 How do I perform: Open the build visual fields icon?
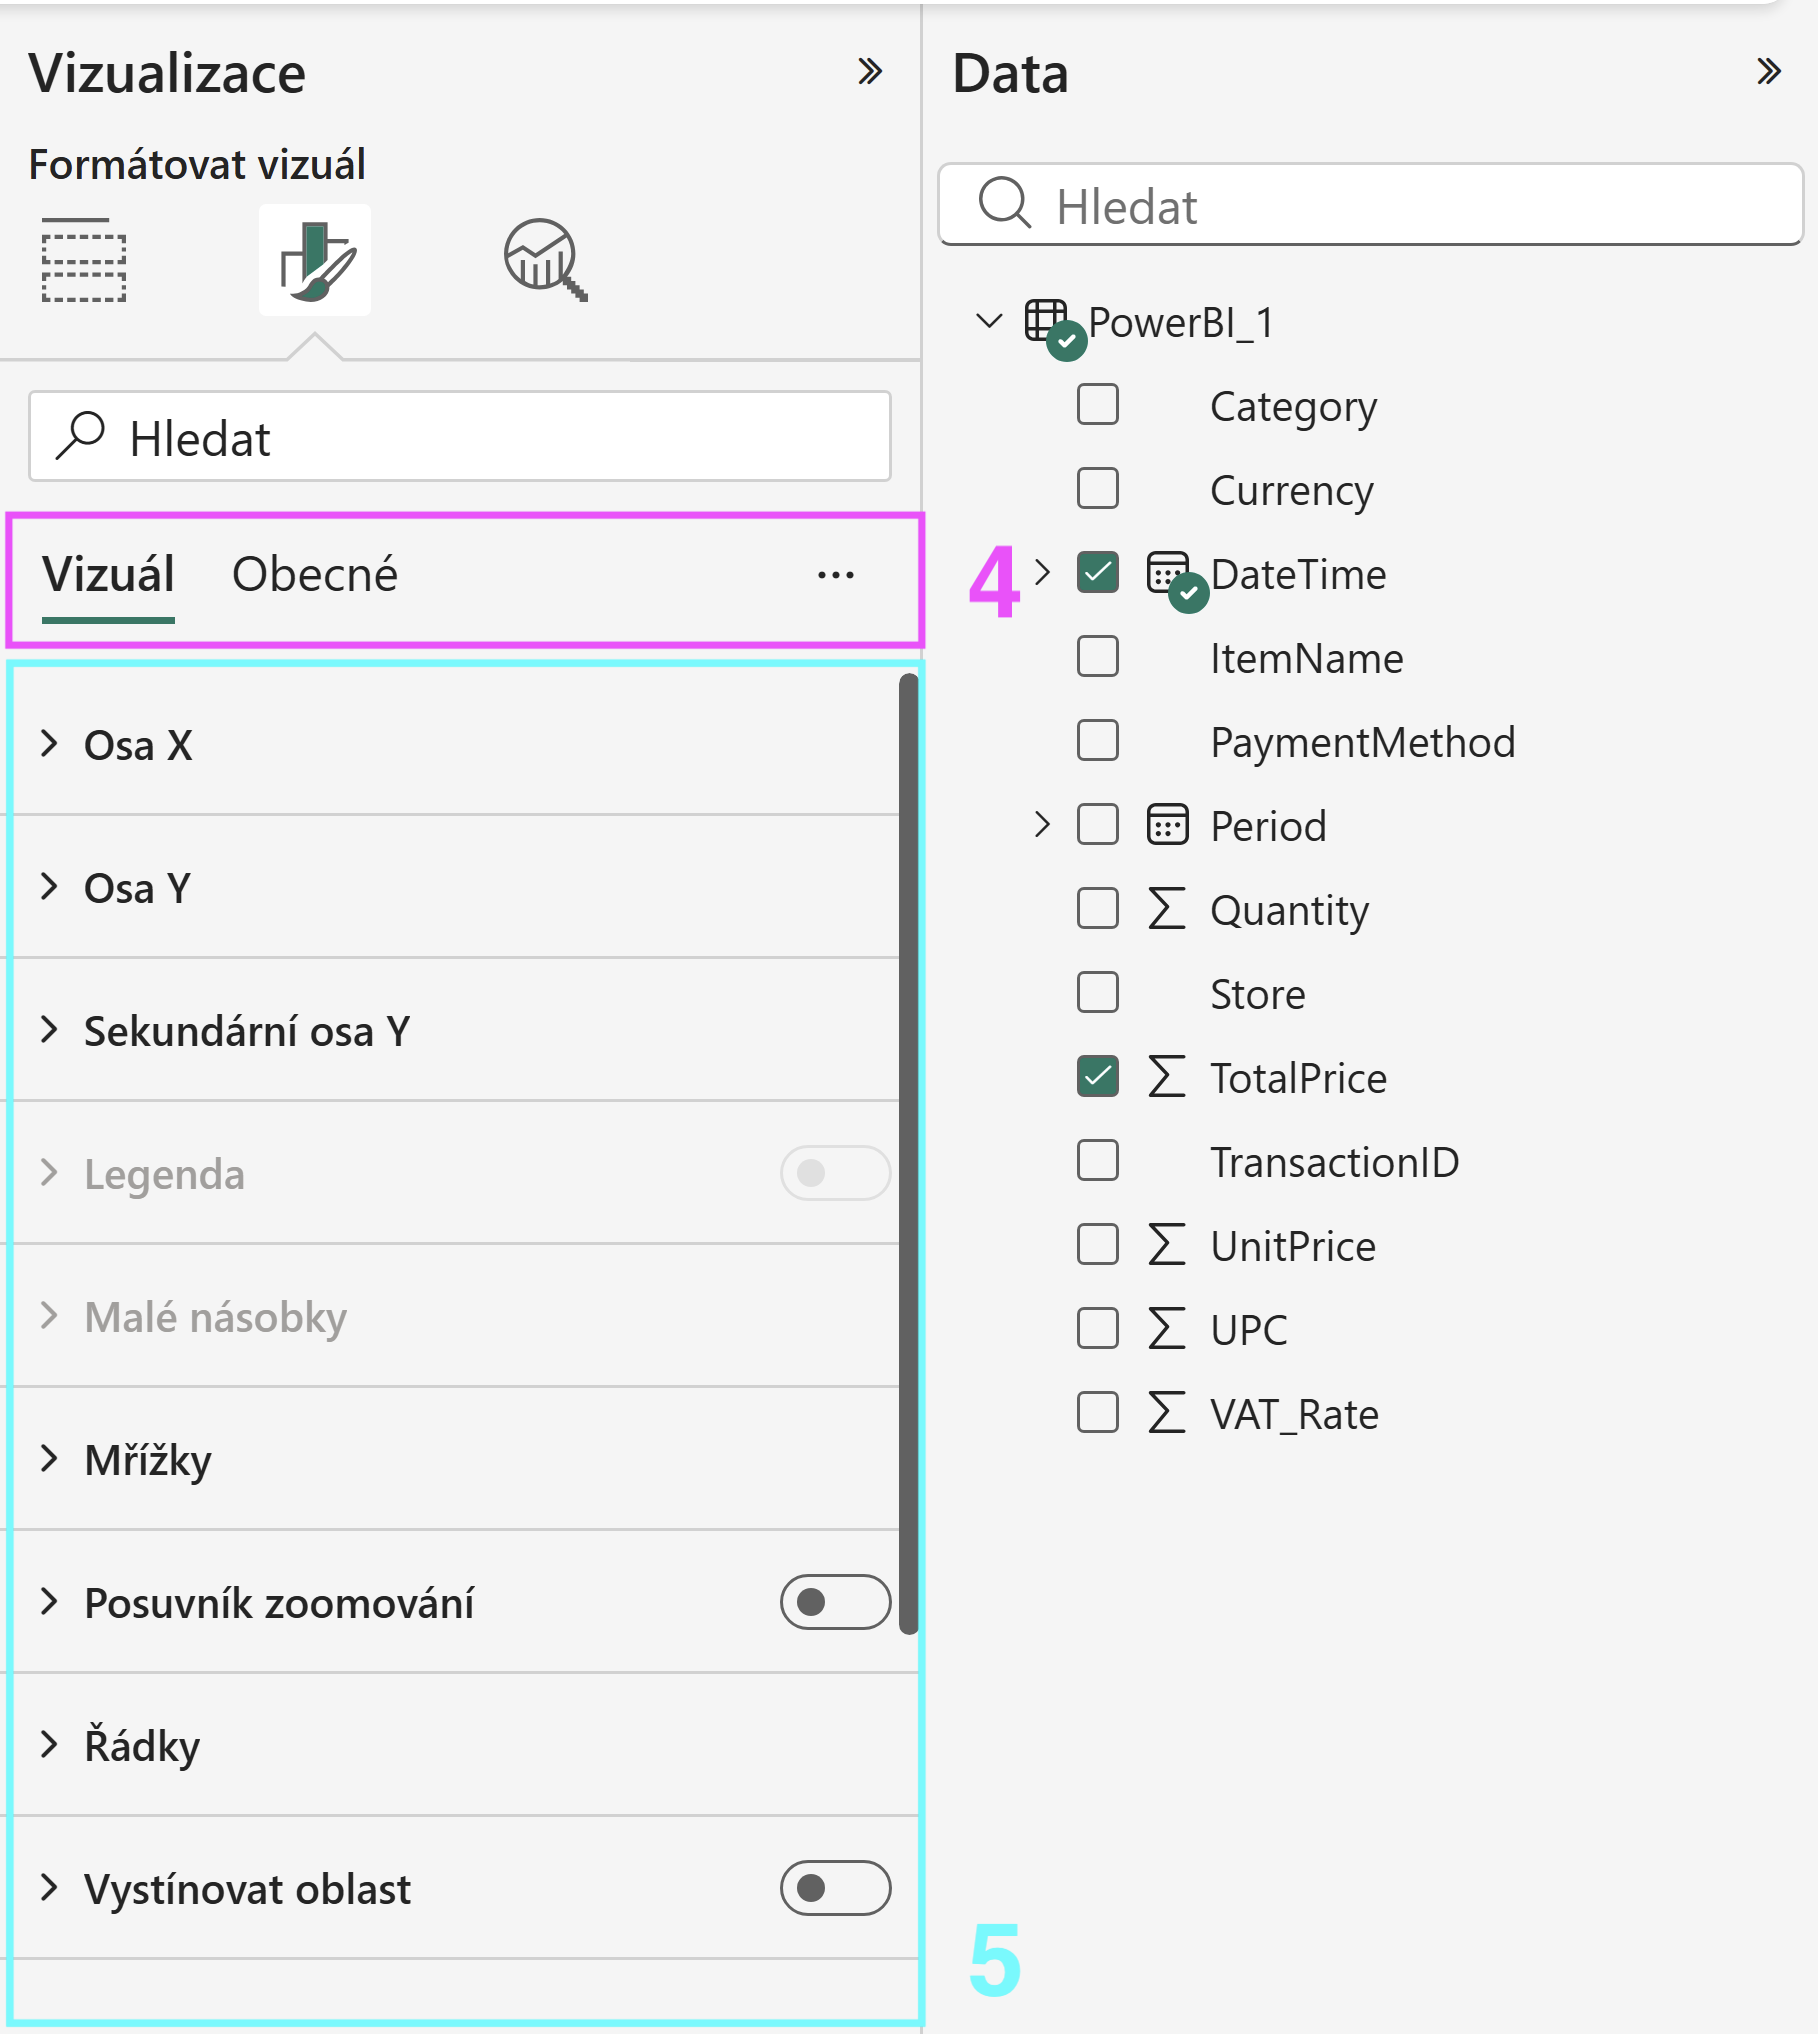(84, 260)
